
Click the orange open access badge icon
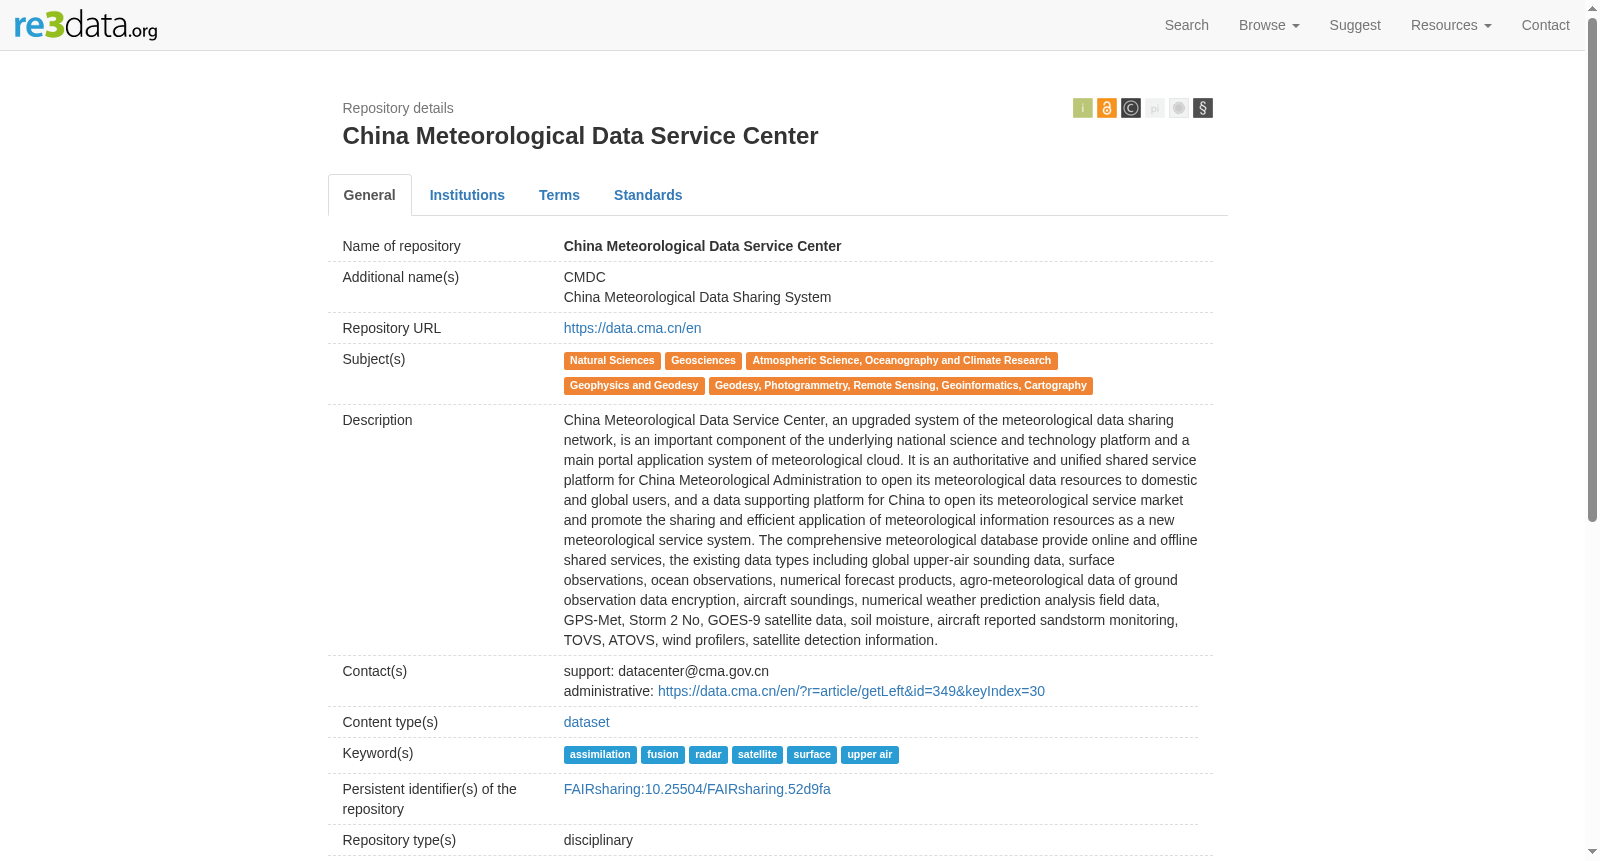[1106, 108]
